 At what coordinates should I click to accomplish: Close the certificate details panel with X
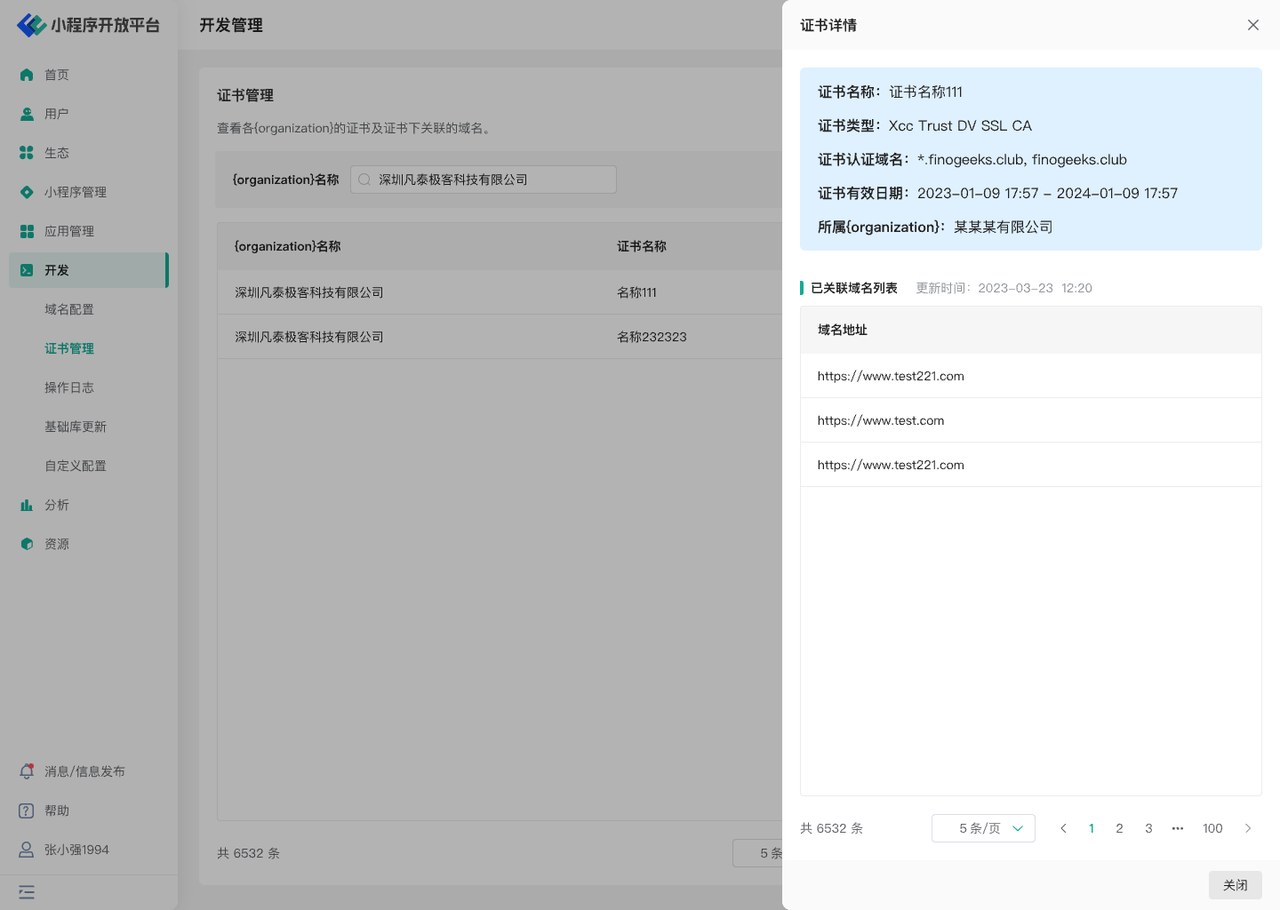pyautogui.click(x=1253, y=25)
